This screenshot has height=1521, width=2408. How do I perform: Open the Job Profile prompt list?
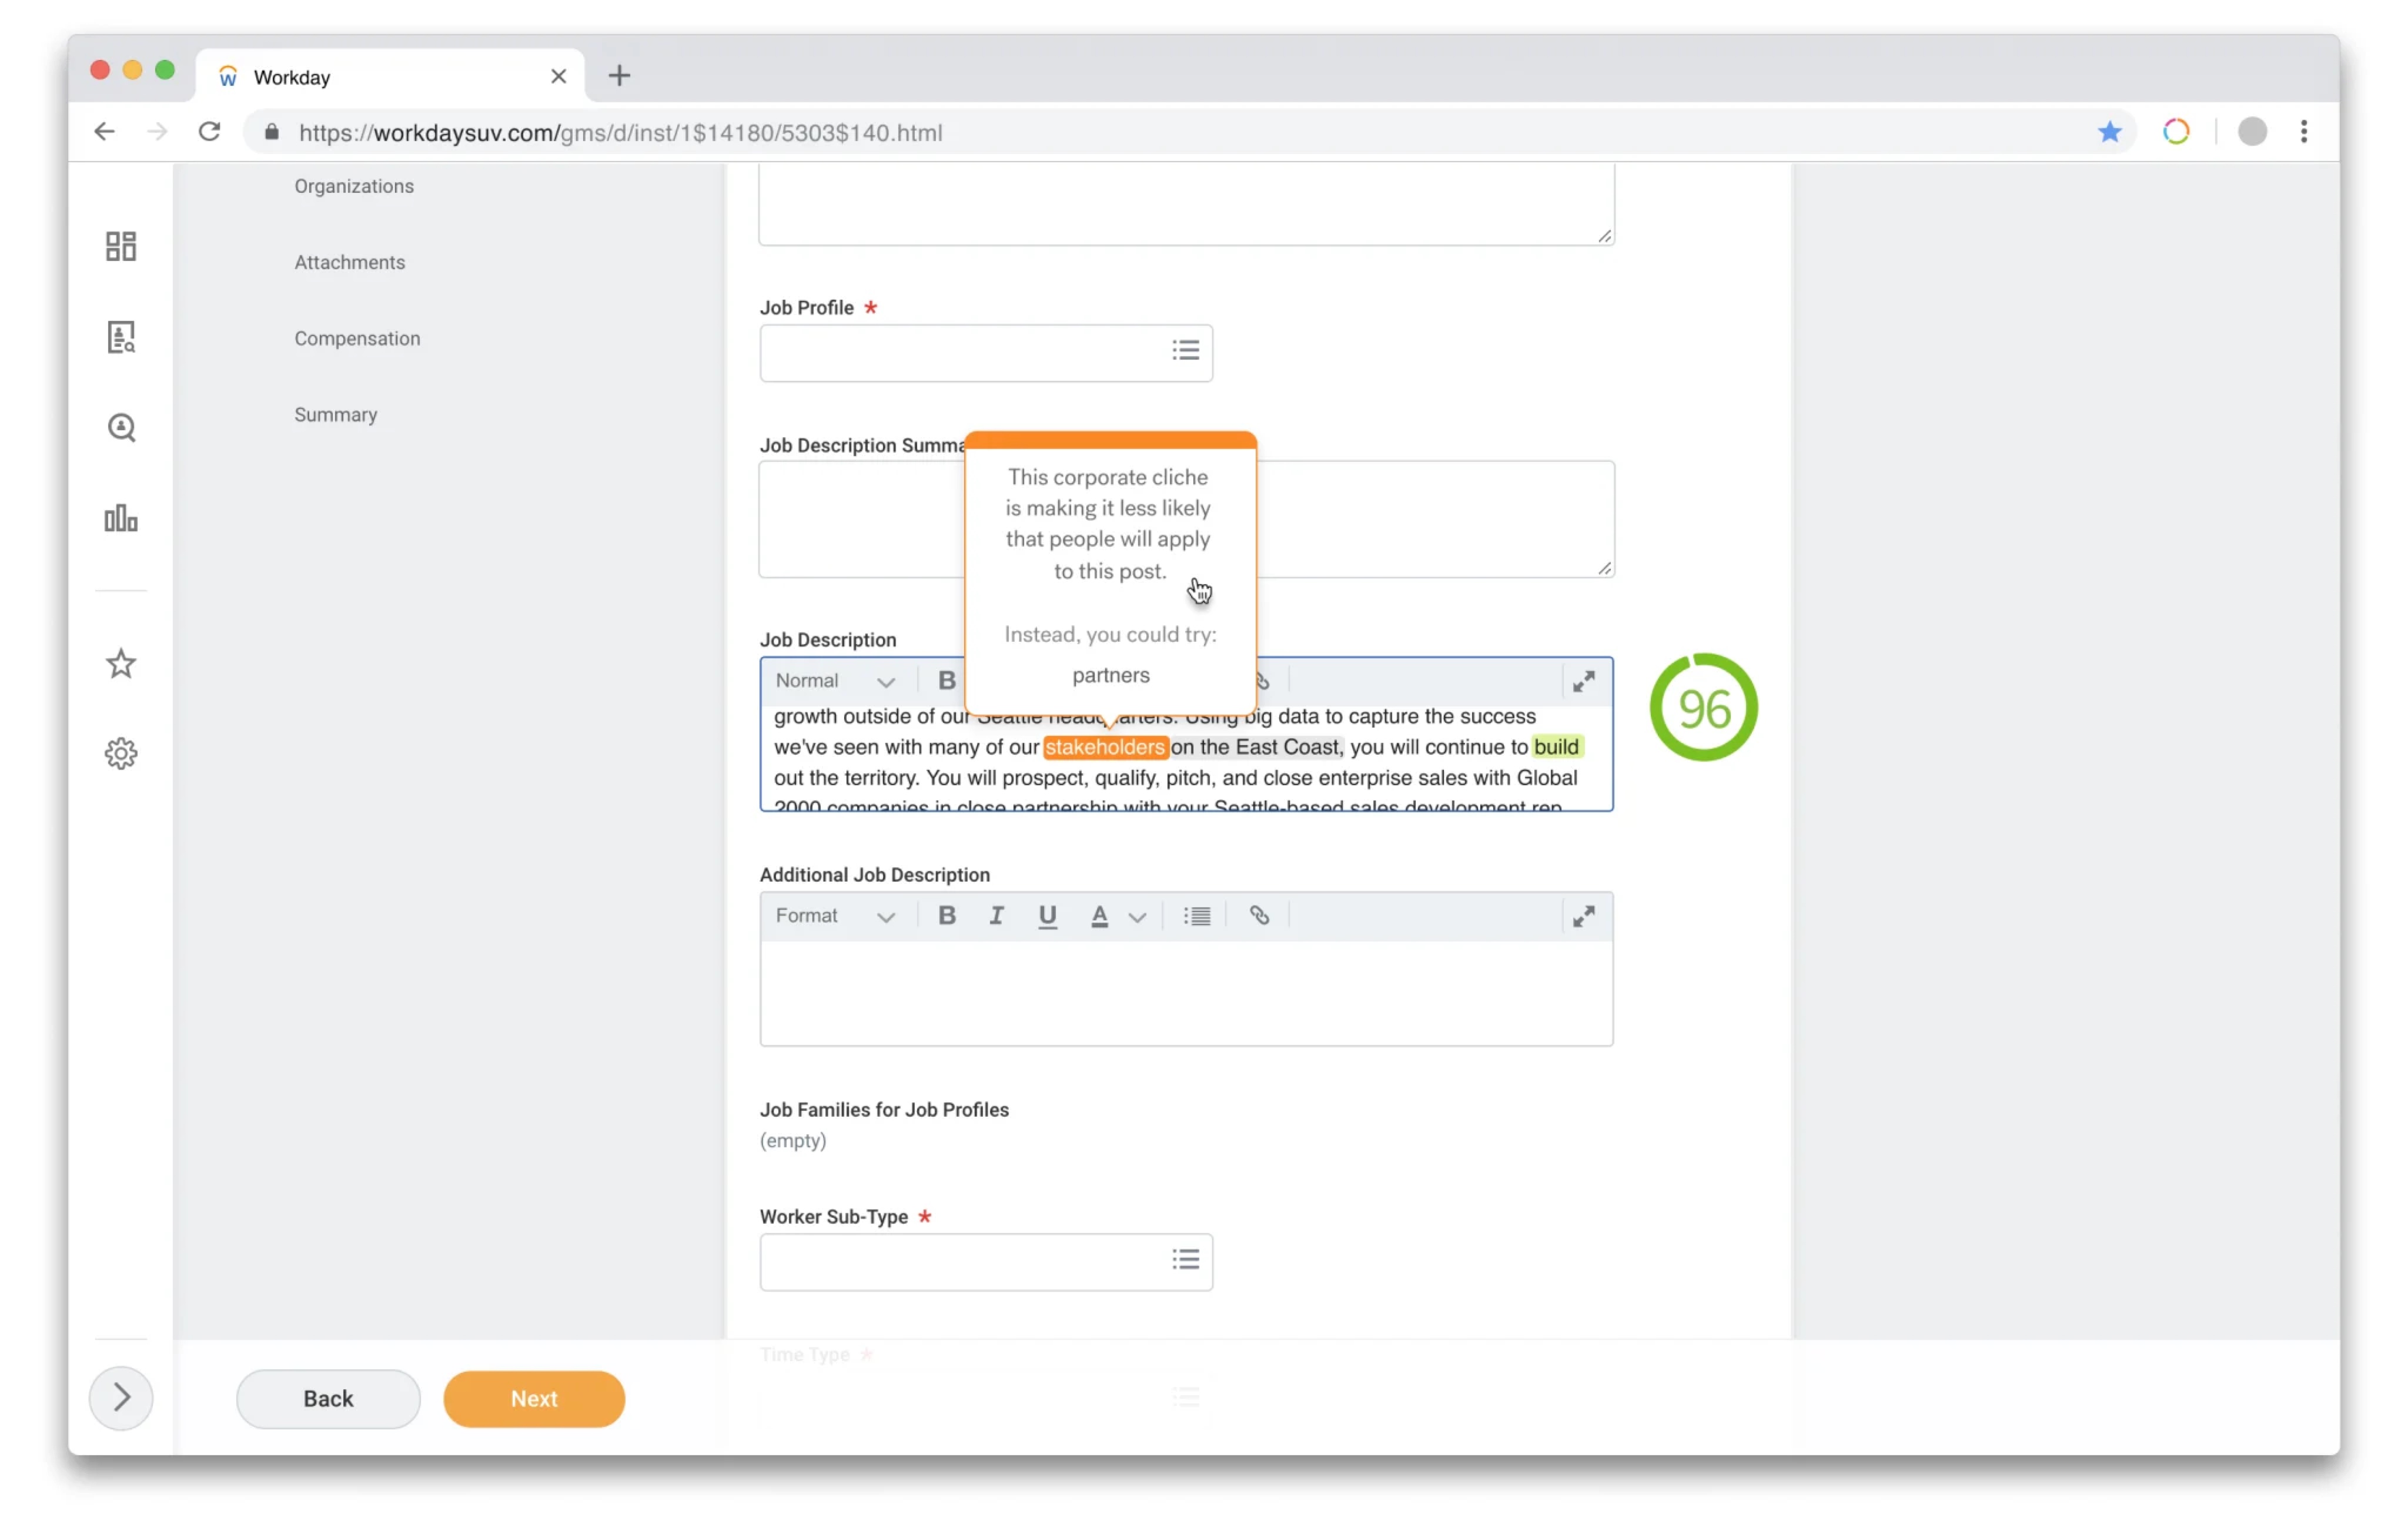pos(1185,351)
